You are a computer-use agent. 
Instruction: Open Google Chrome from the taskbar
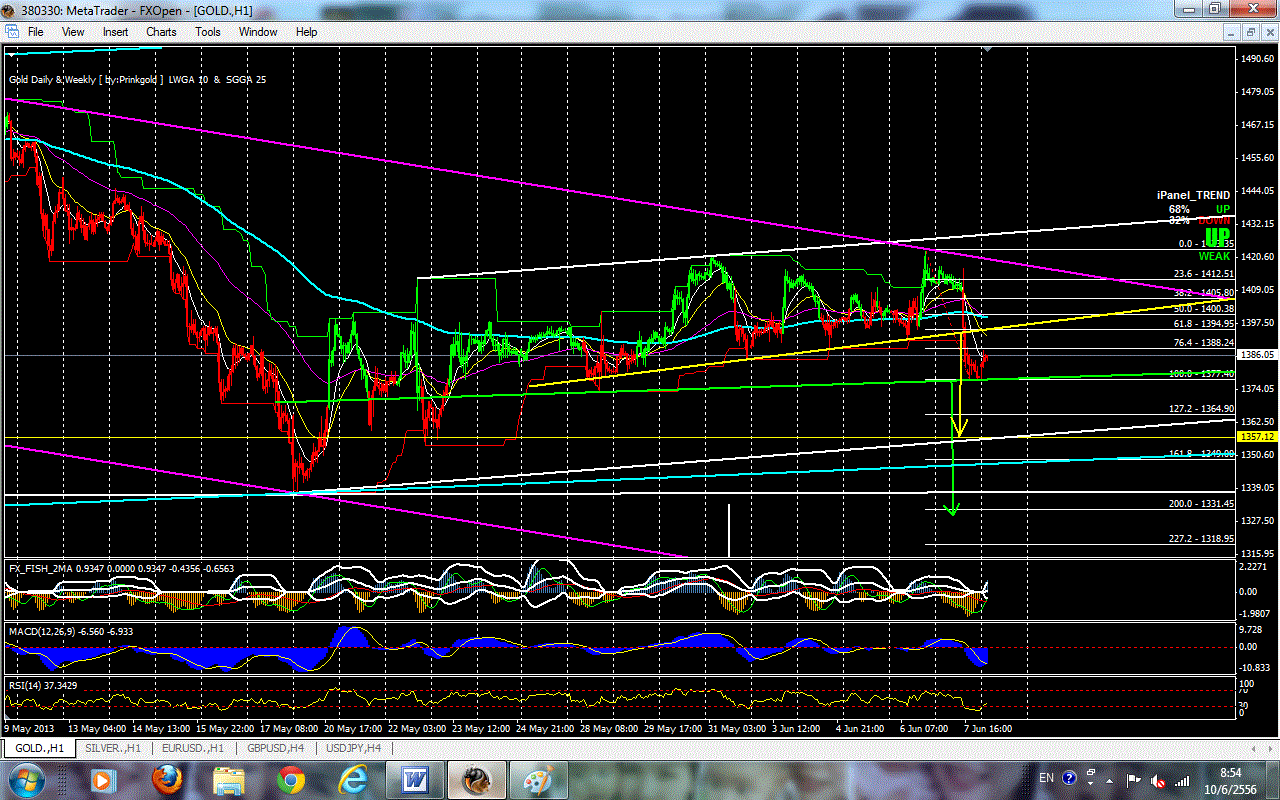coord(292,779)
